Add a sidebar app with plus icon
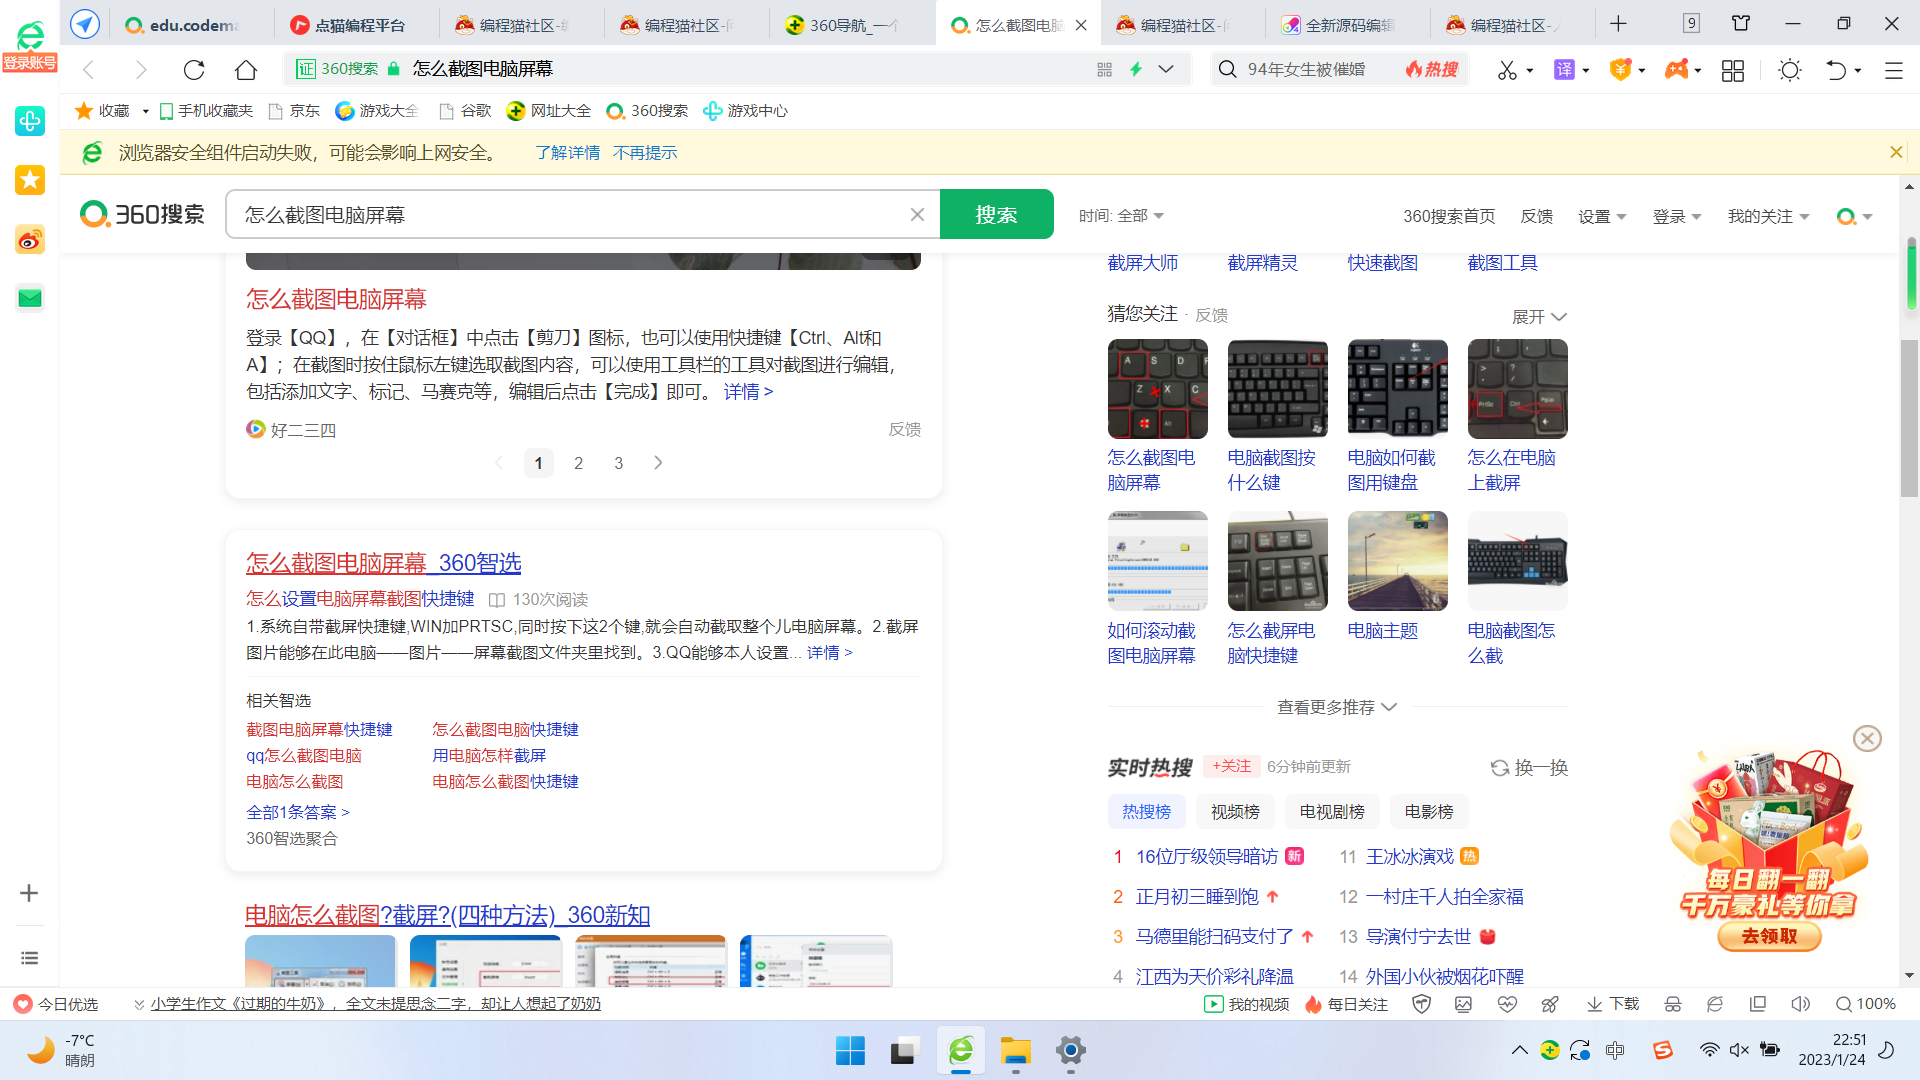This screenshot has width=1920, height=1080. tap(29, 893)
